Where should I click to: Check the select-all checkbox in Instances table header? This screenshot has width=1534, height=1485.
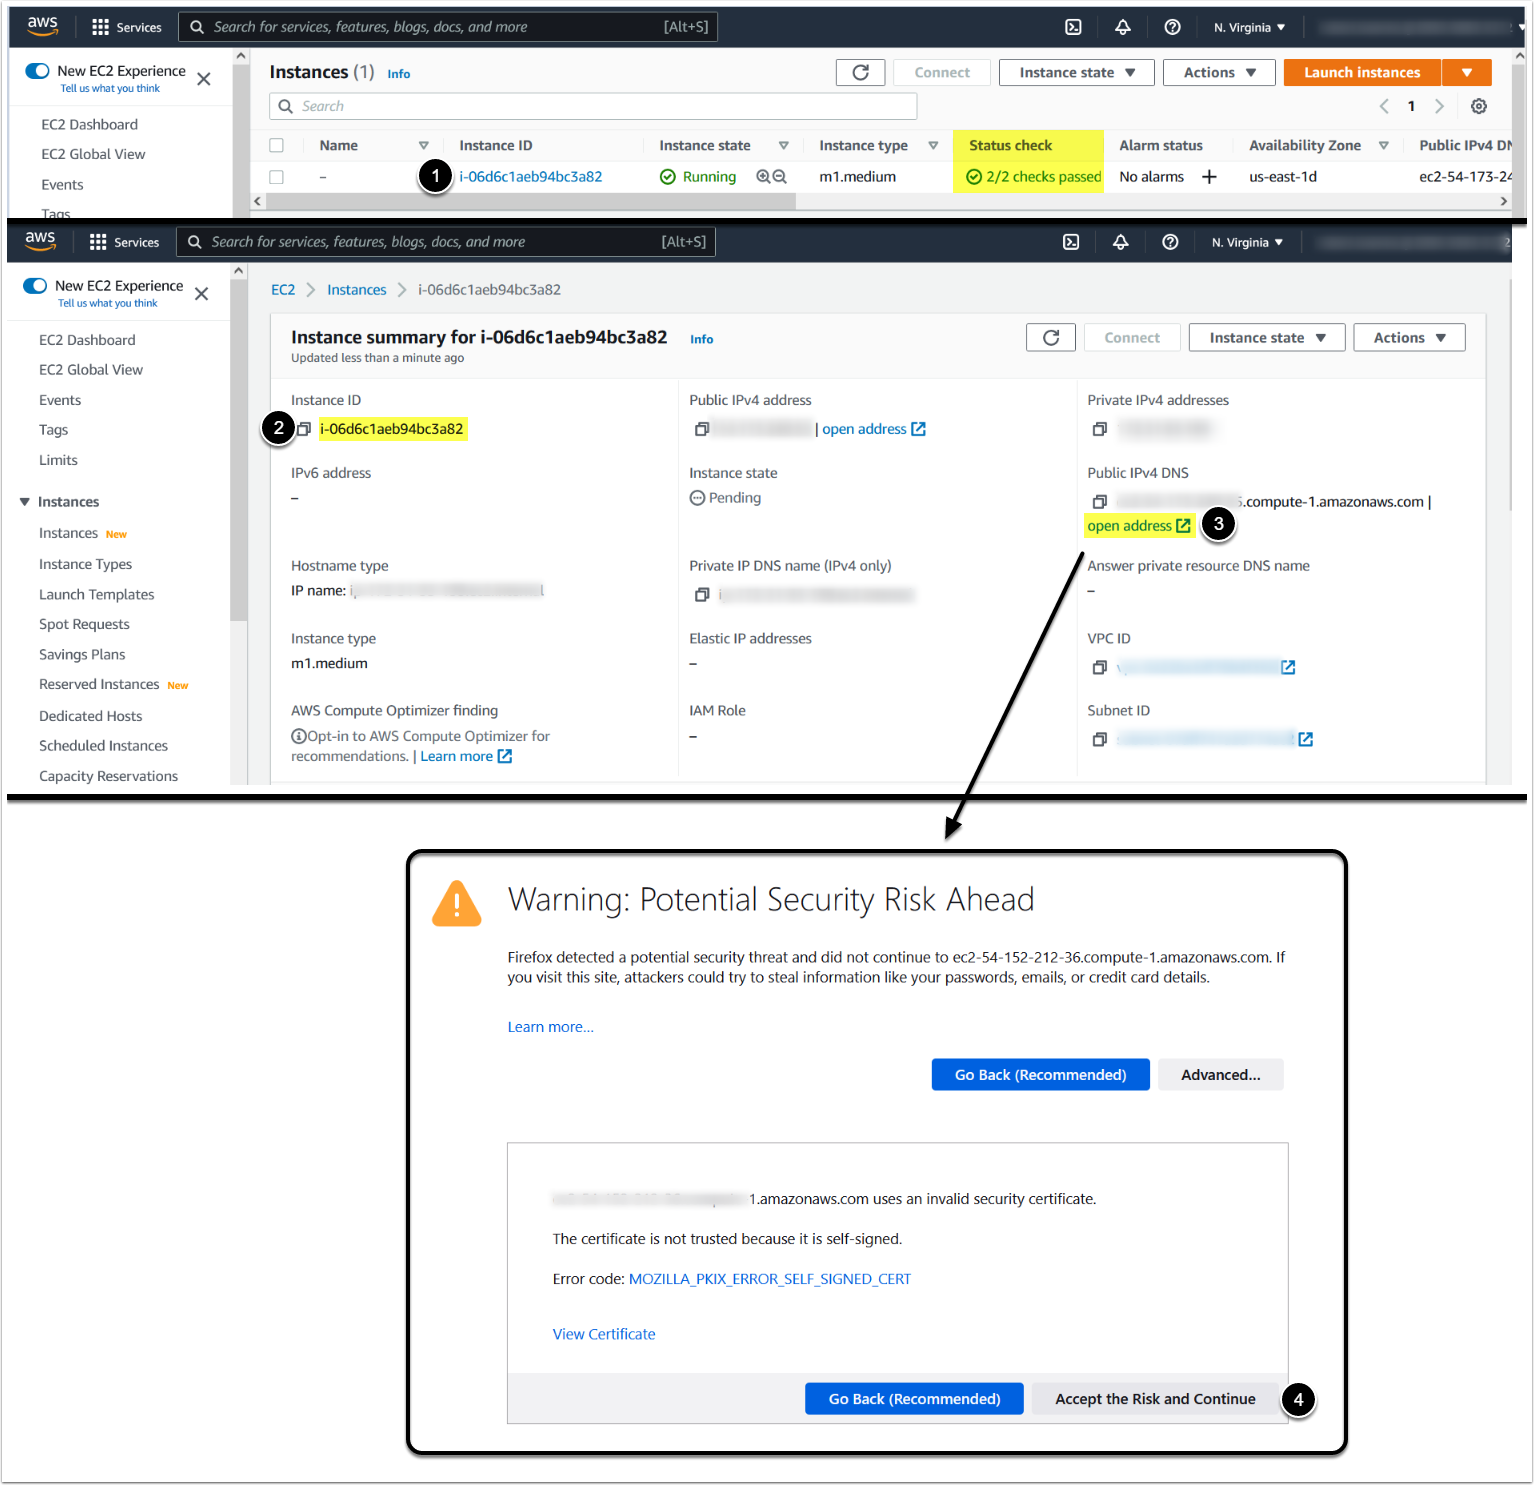(277, 145)
